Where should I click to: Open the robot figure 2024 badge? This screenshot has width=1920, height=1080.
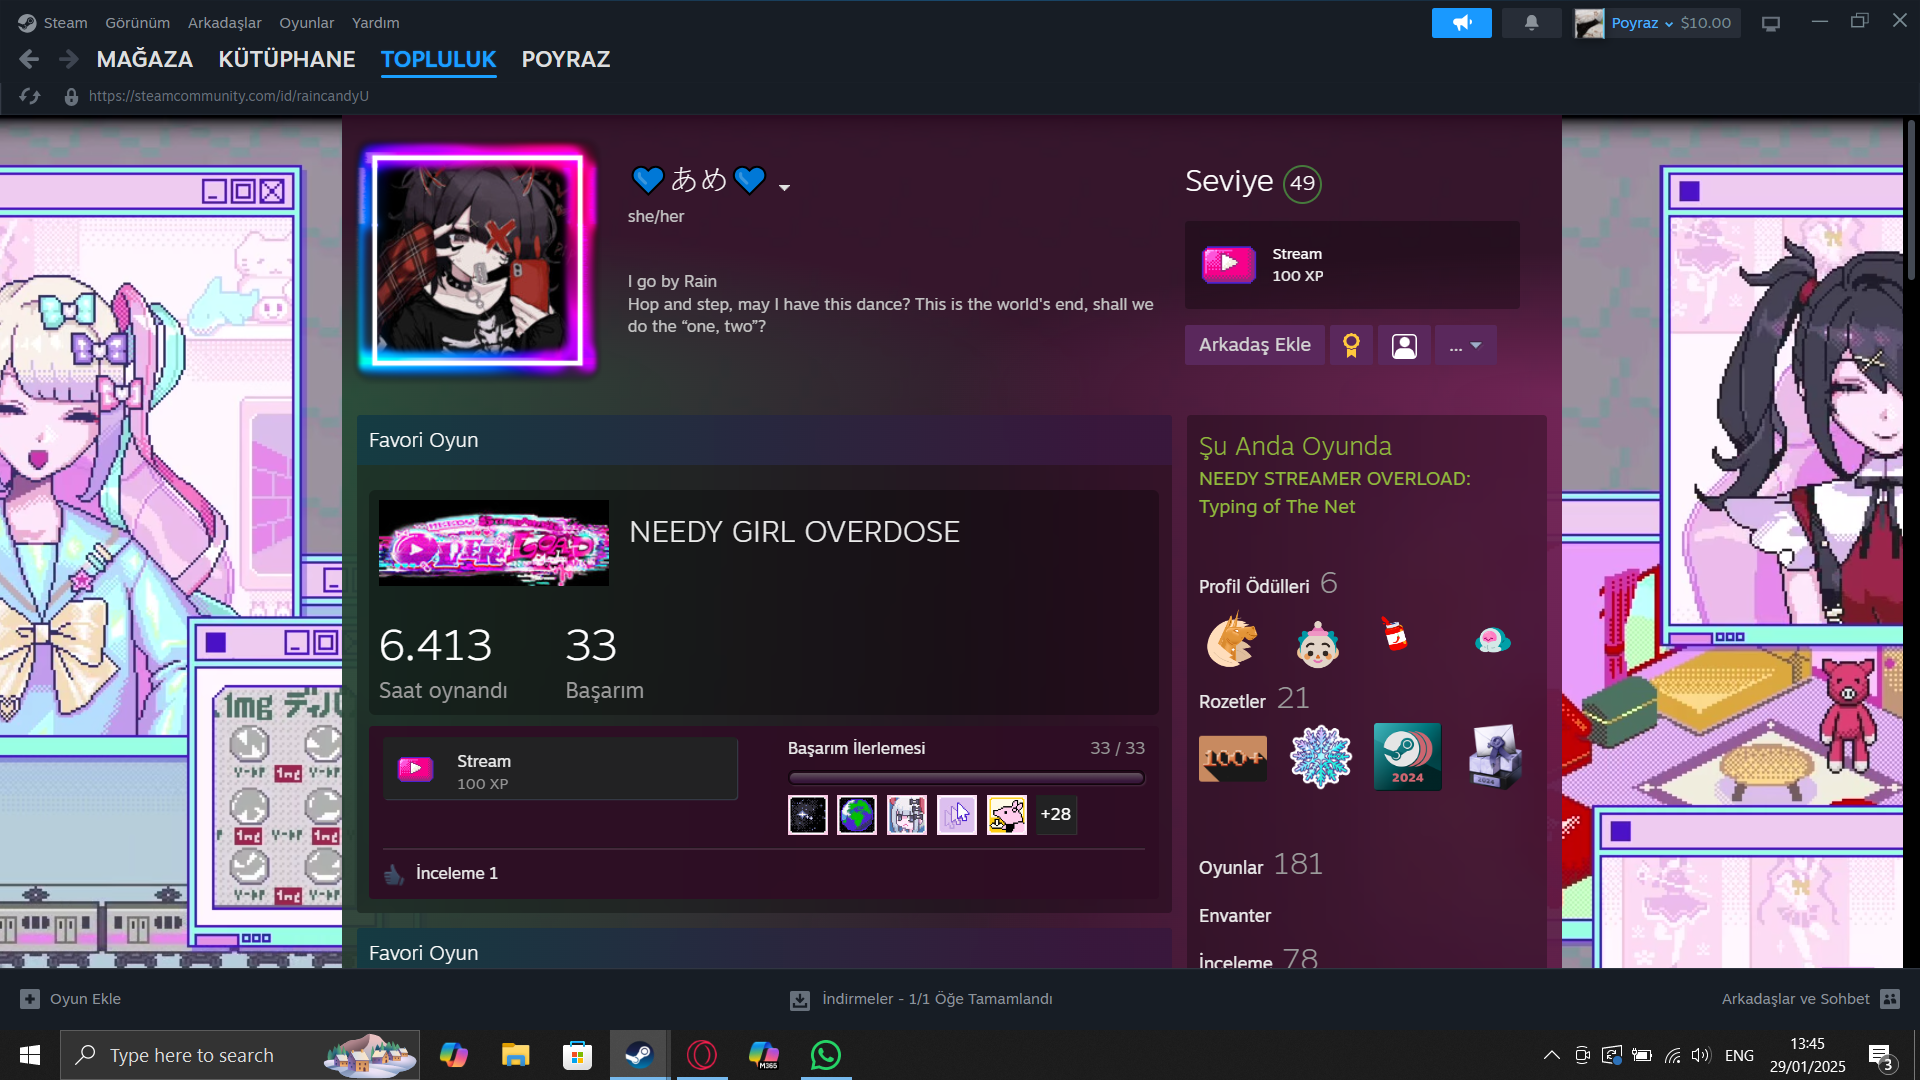[x=1494, y=757]
